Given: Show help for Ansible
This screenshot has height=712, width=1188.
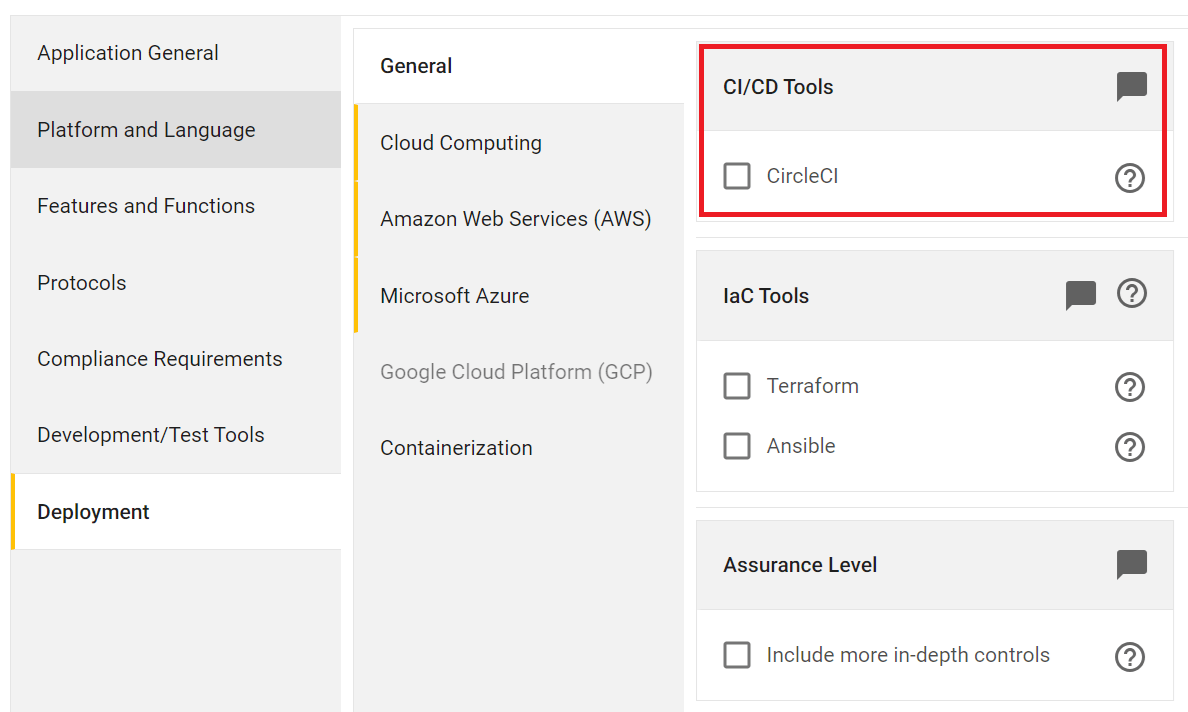Looking at the screenshot, I should 1130,447.
